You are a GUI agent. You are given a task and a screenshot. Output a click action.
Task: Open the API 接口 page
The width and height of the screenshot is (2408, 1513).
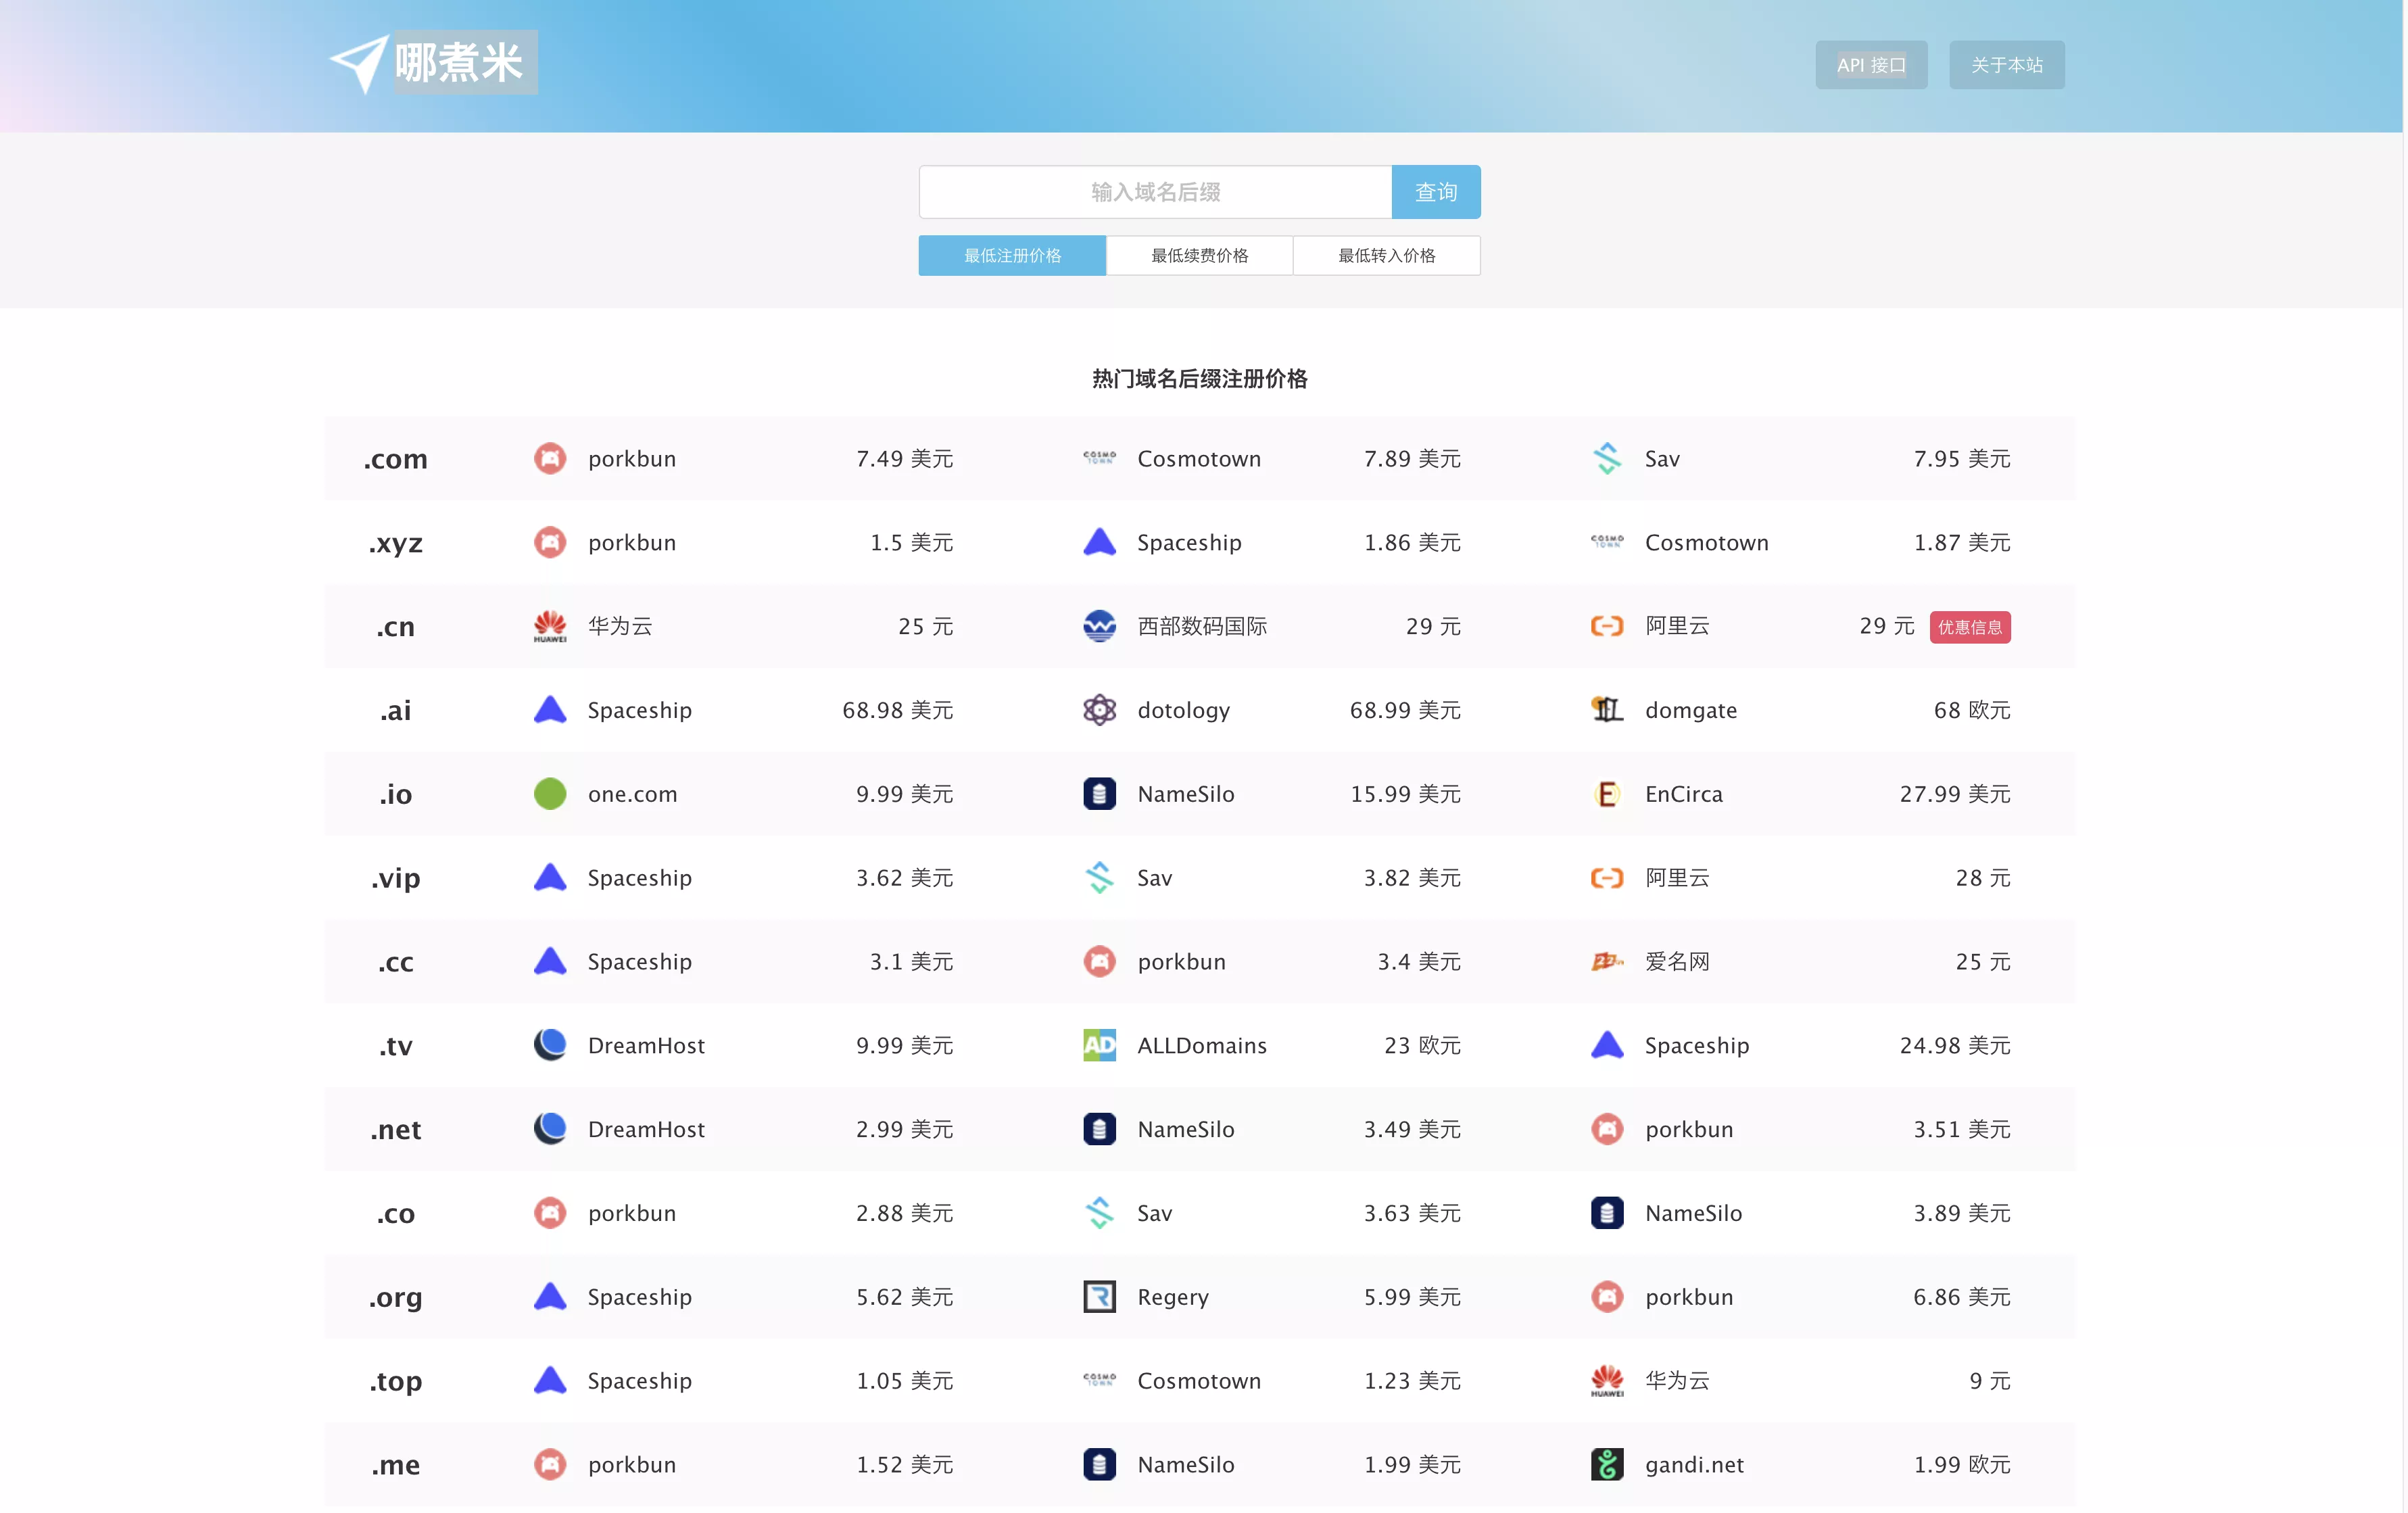[1871, 65]
